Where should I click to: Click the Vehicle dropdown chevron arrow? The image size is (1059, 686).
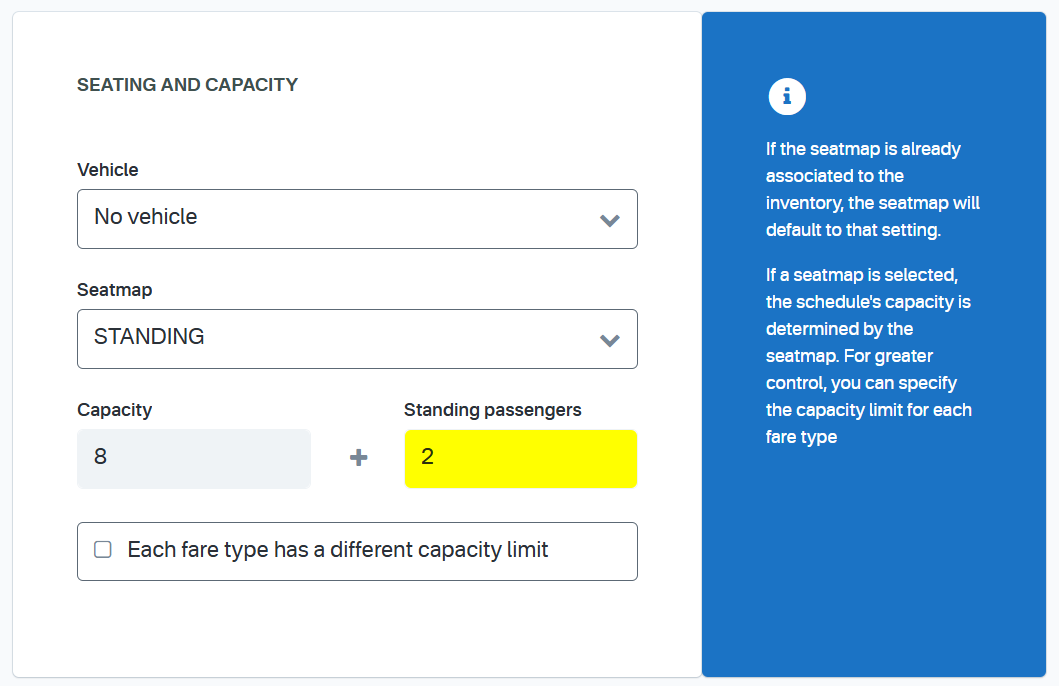coord(609,220)
